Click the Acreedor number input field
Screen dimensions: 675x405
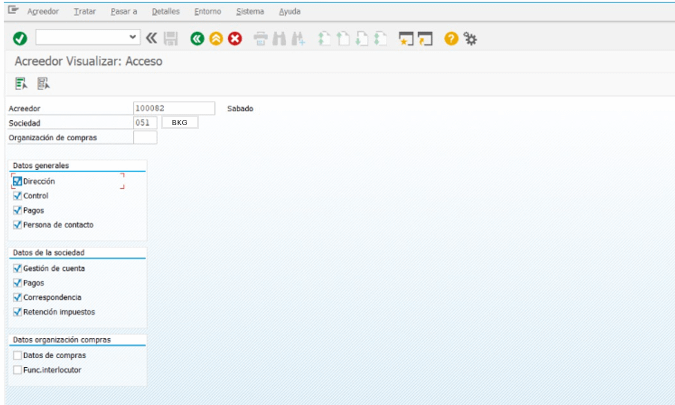173,108
